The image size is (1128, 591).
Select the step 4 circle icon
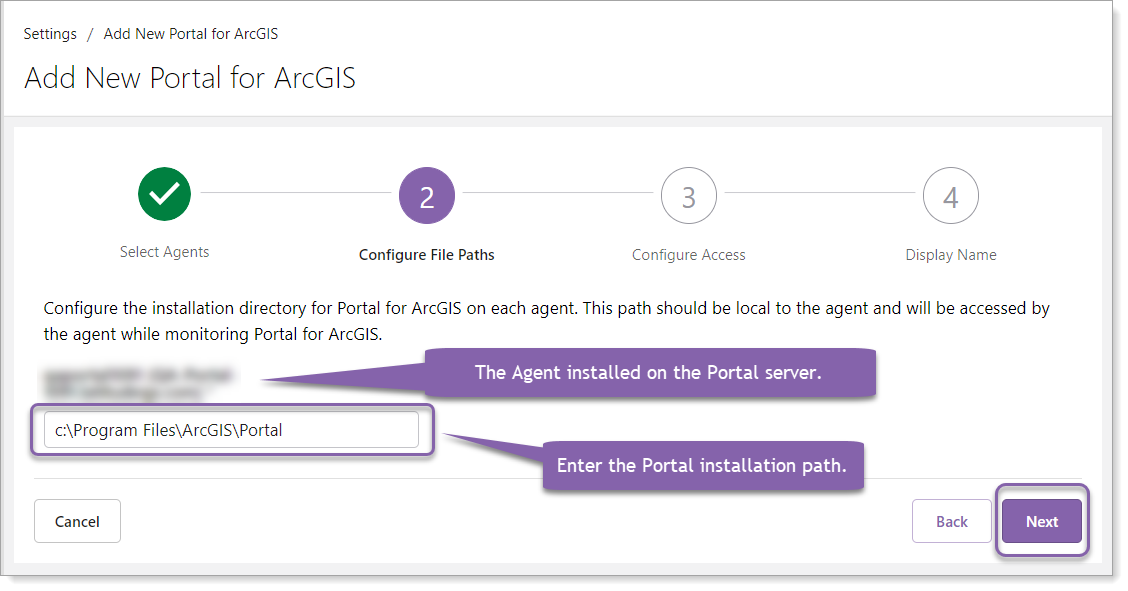tap(950, 196)
